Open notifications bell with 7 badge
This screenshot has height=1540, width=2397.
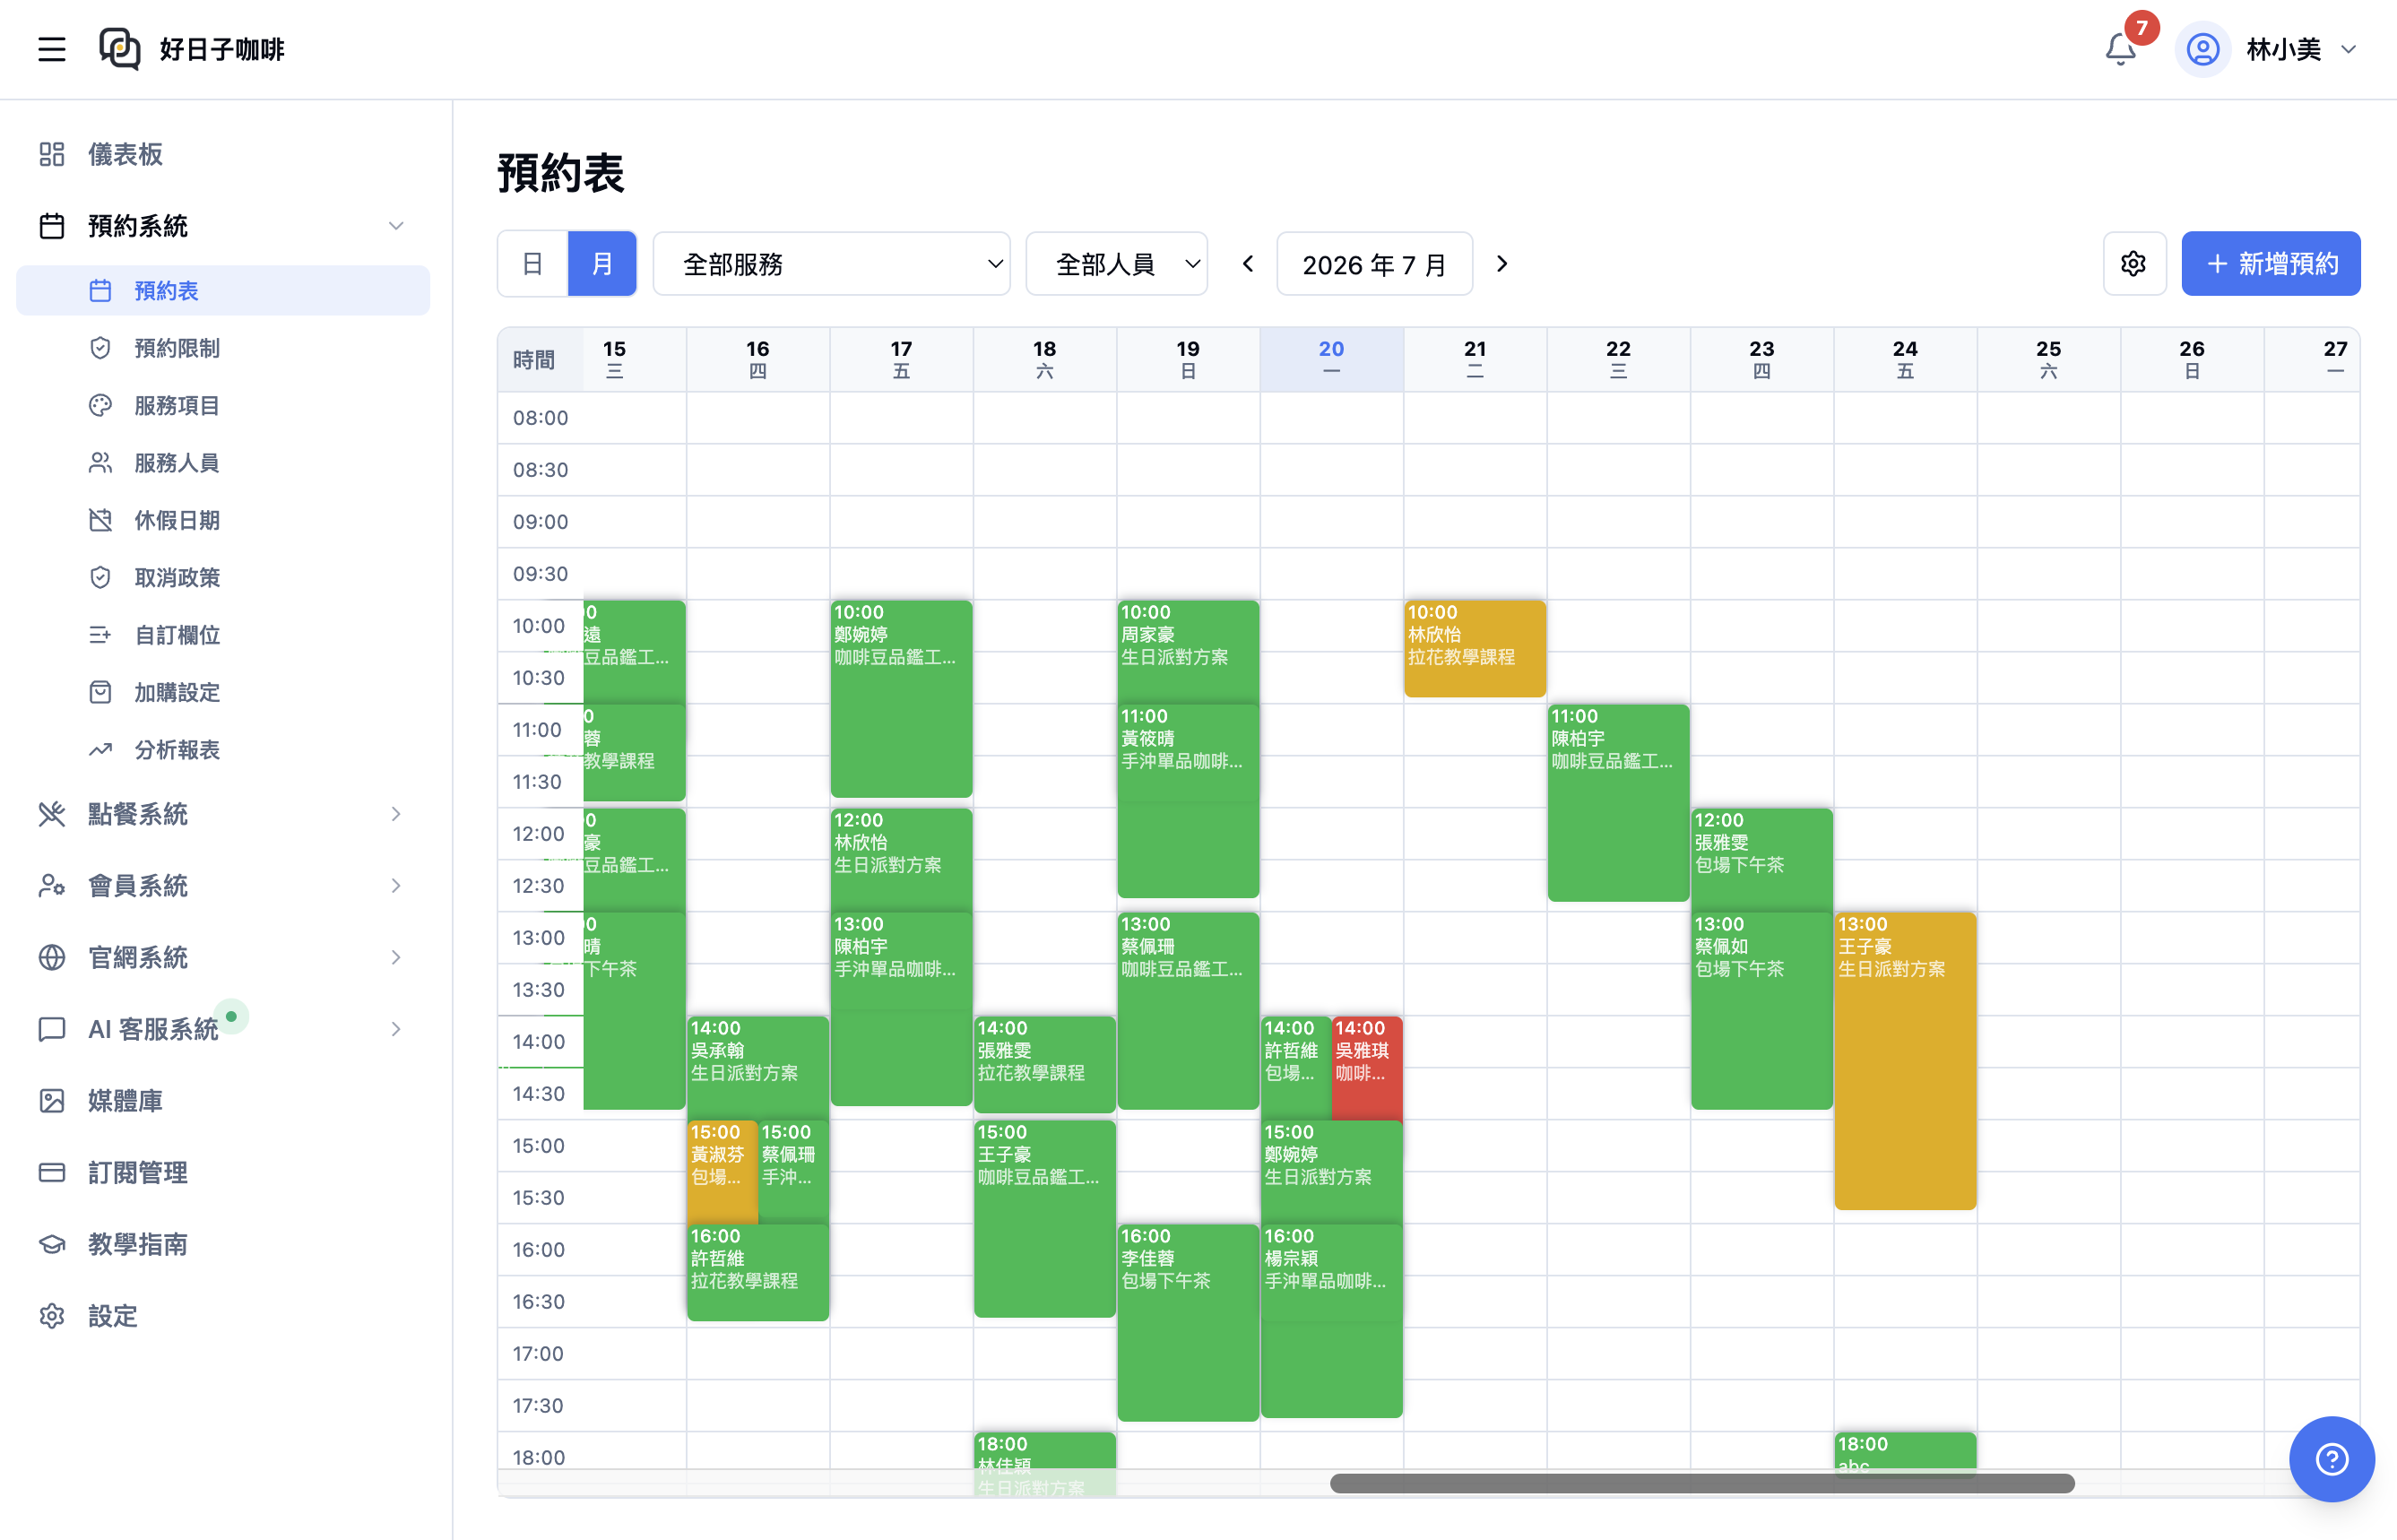[2120, 49]
